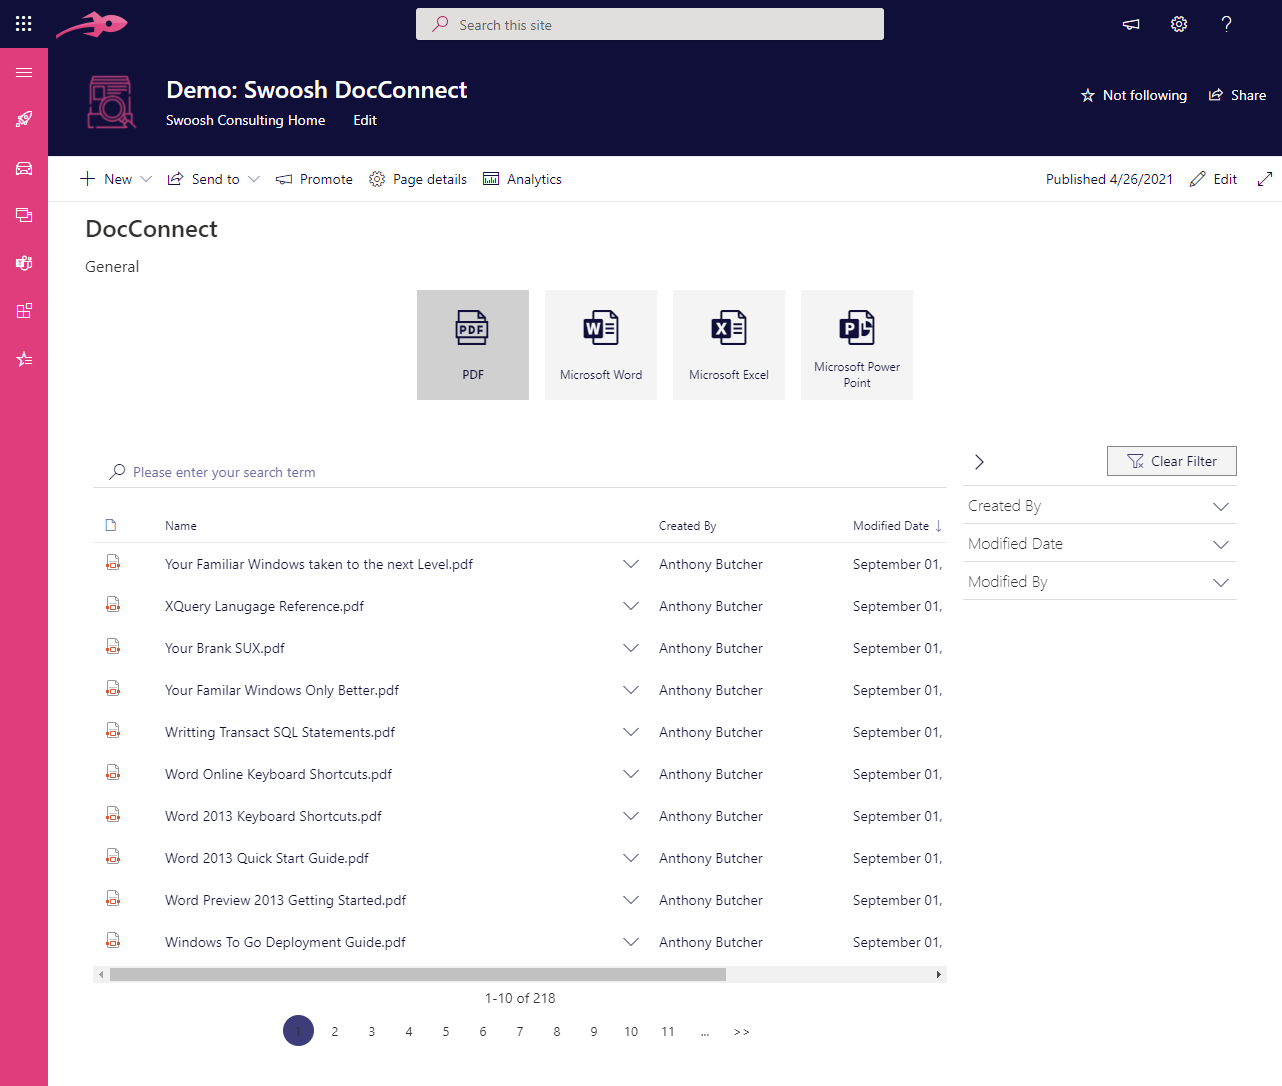
Task: Open the megaphone notifications icon
Action: pos(1131,24)
